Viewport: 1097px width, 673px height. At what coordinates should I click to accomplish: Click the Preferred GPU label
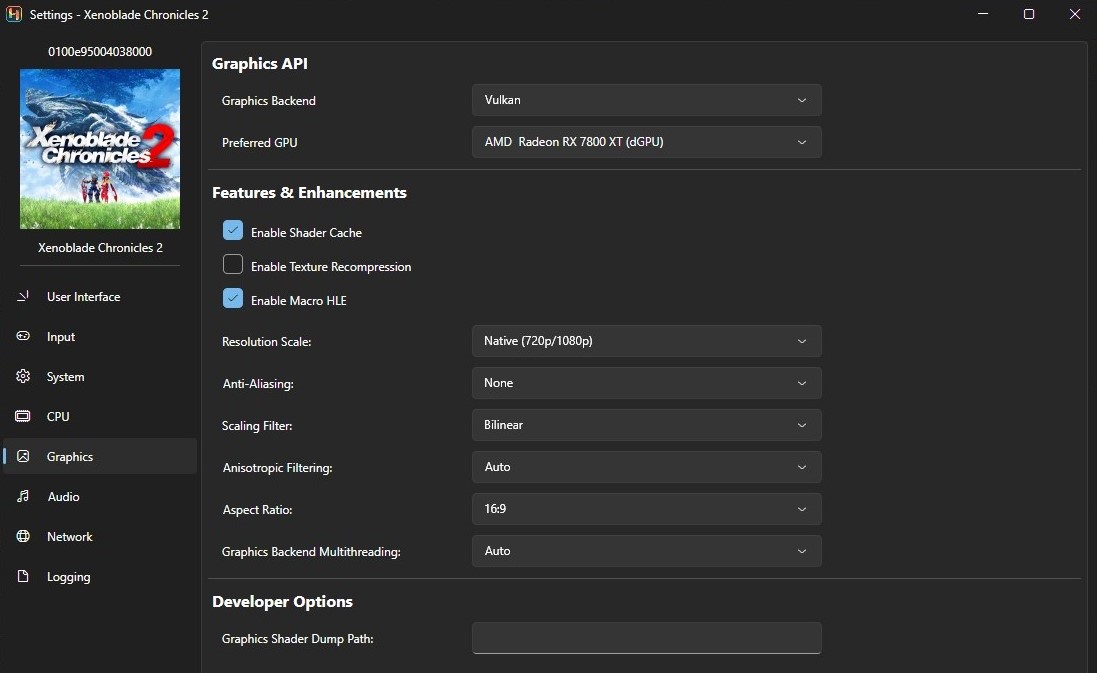pyautogui.click(x=260, y=143)
